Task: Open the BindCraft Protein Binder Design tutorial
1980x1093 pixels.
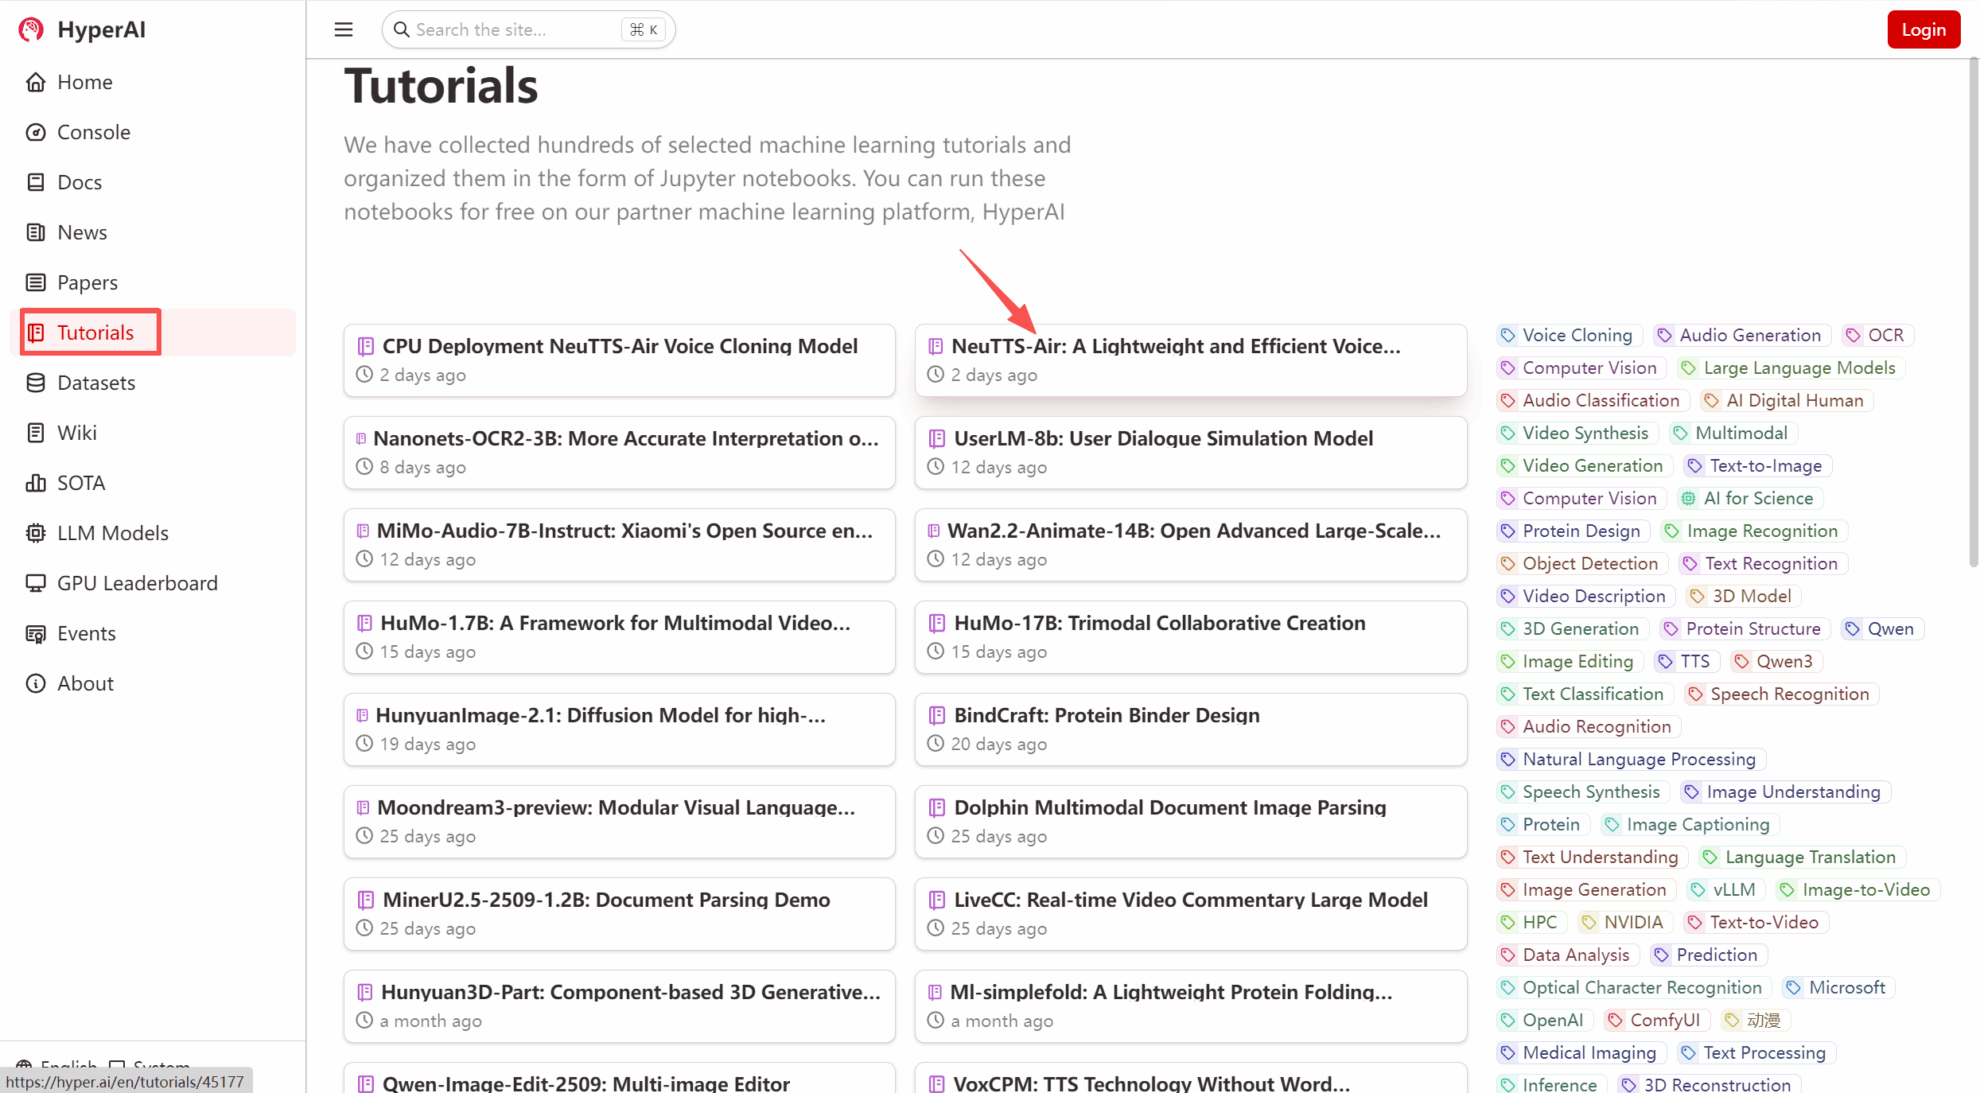Action: 1105,716
